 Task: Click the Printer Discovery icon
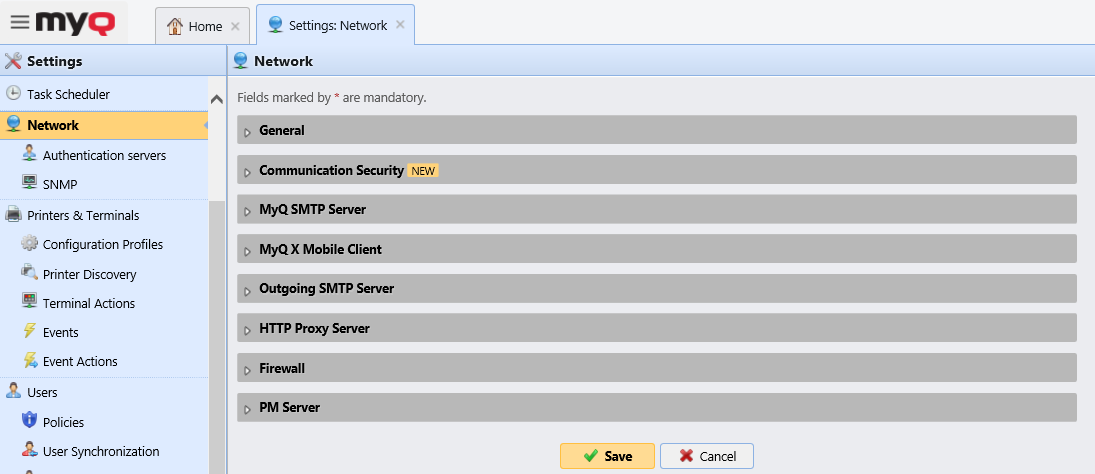(29, 274)
